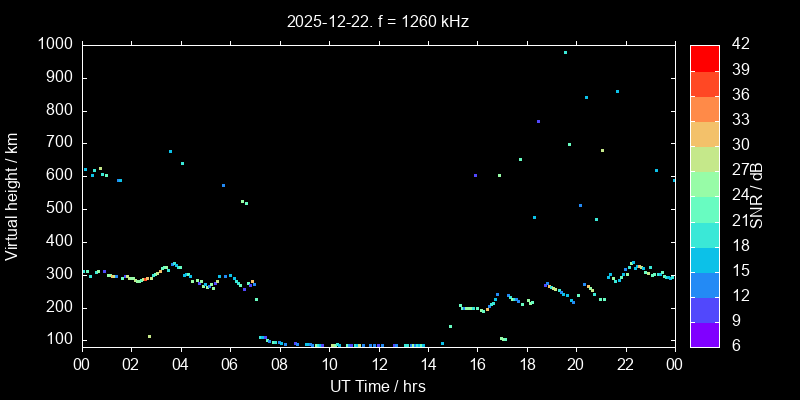This screenshot has height=400, width=800.
Task: Click the 1000 km height tick label
Action: 53,44
